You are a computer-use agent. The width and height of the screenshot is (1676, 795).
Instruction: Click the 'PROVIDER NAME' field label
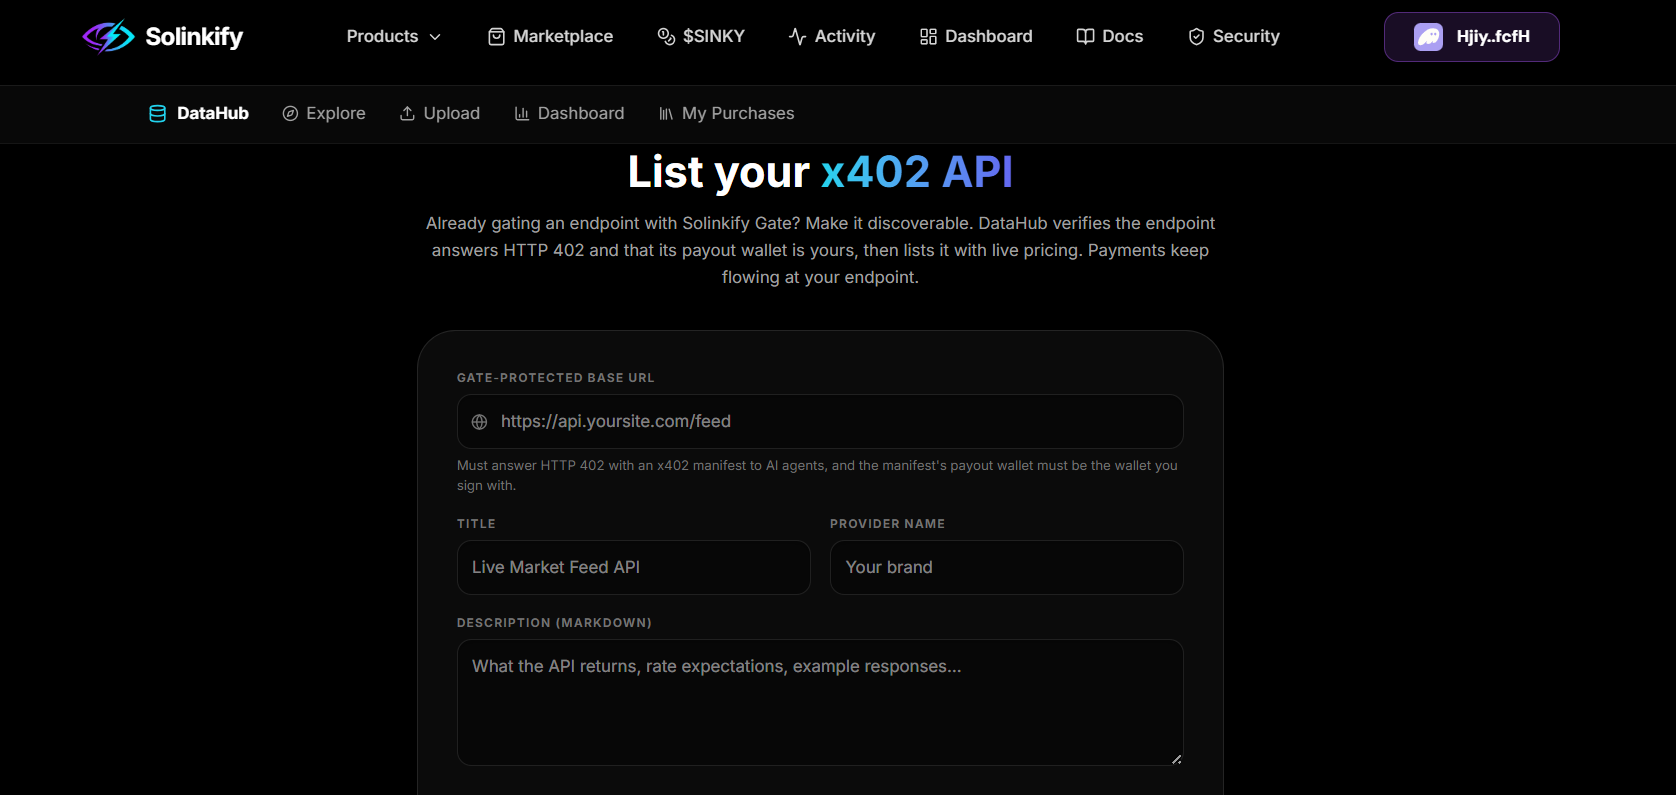pos(887,524)
